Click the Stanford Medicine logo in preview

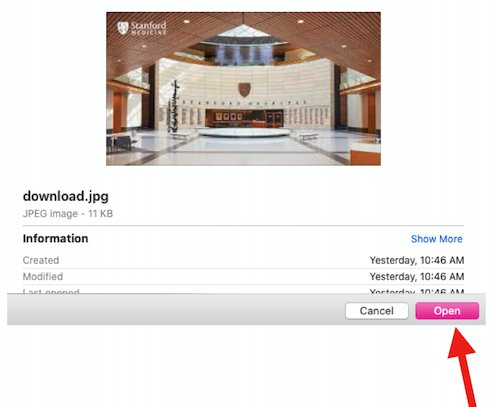point(142,28)
